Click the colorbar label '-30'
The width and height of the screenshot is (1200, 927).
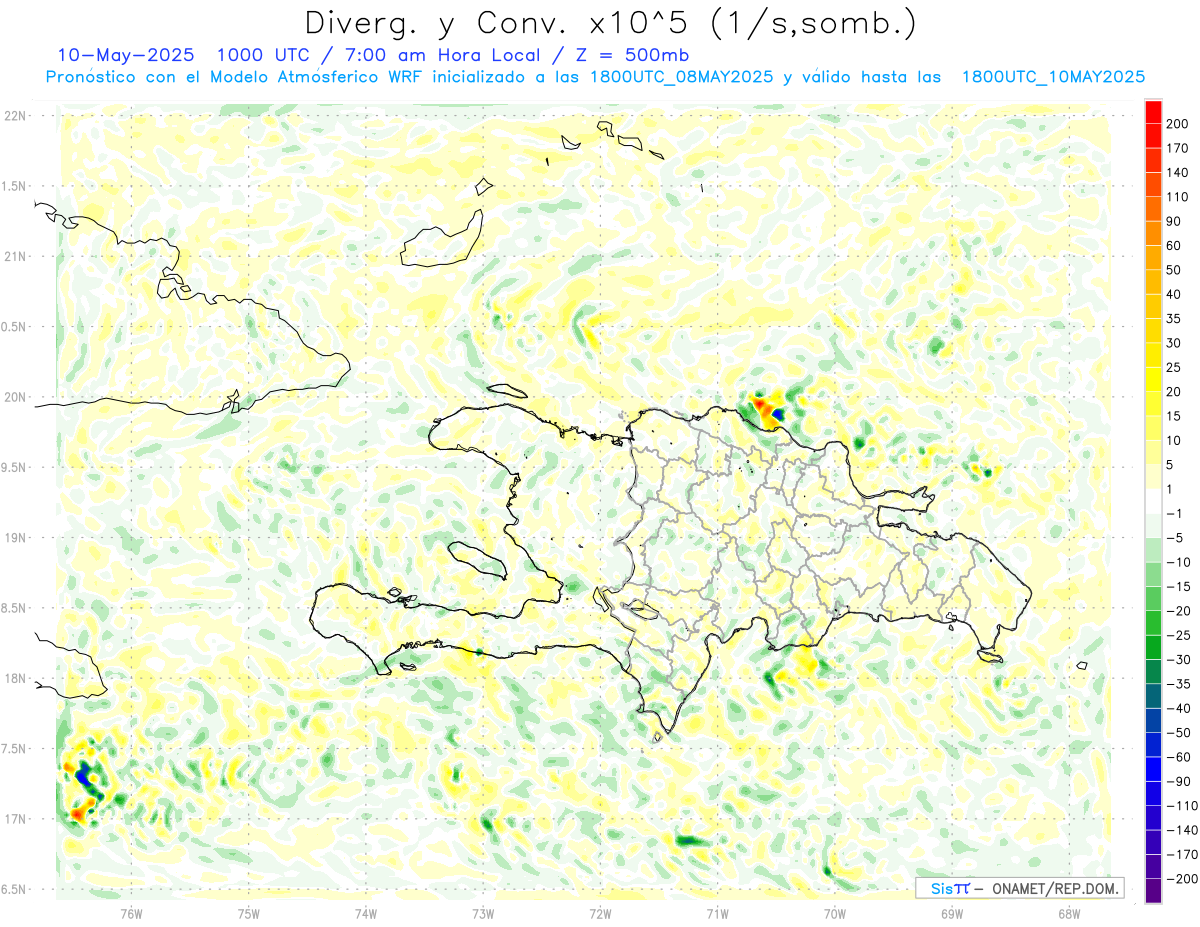pos(1178,660)
